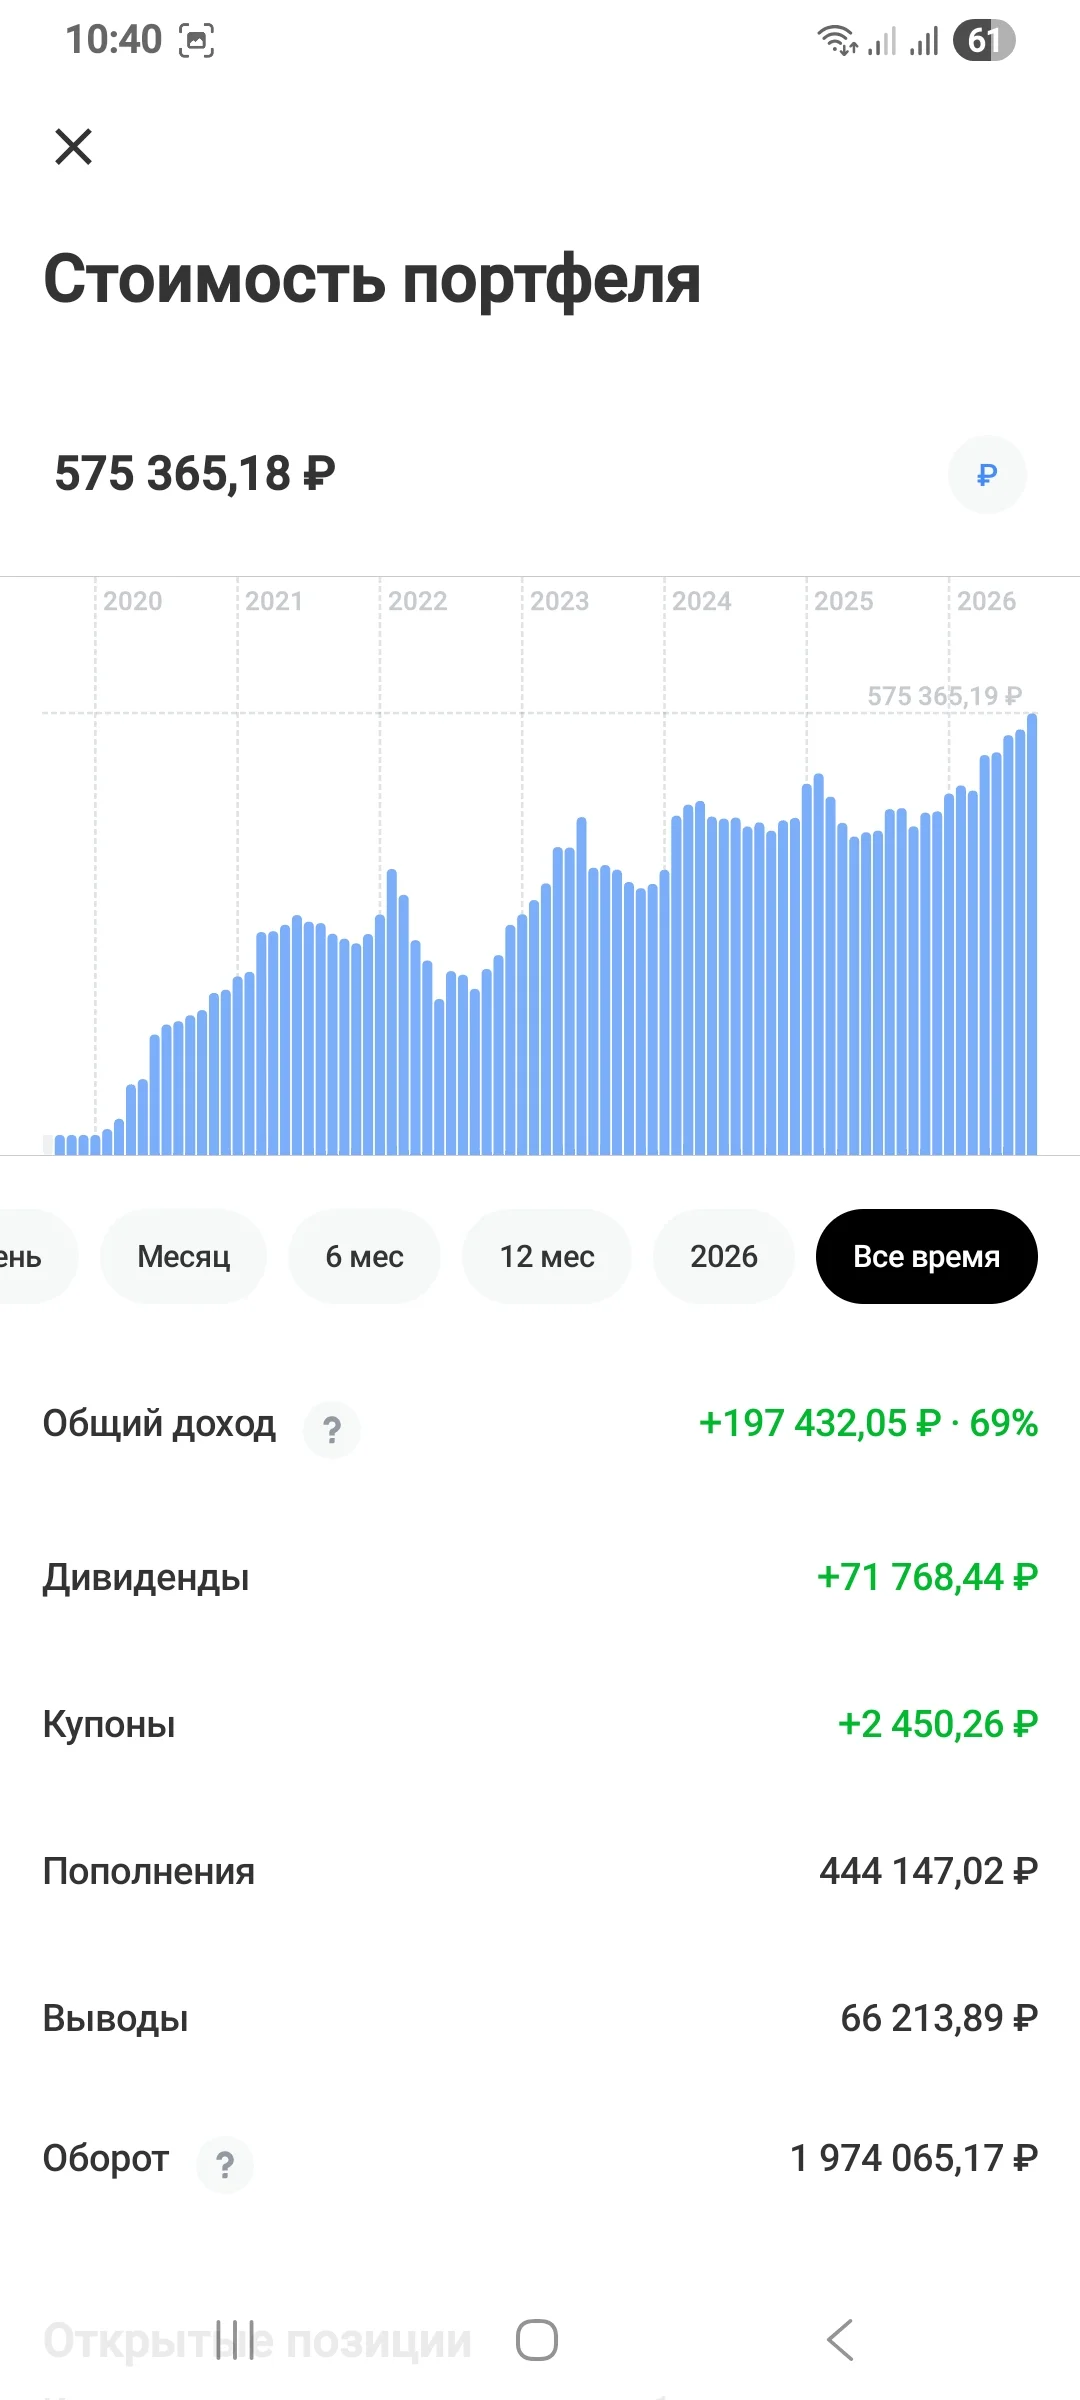Select the Месяц period chip
The image size is (1080, 2400).
[x=184, y=1256]
